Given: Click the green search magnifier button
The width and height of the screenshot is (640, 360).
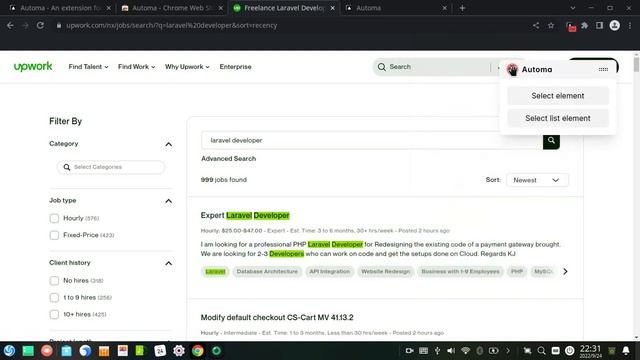Looking at the screenshot, I should coord(551,140).
